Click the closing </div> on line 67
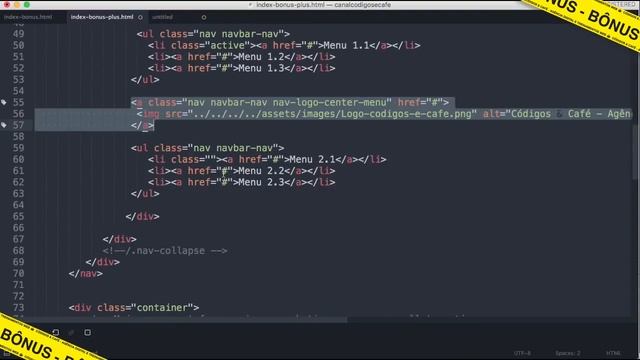The image size is (640, 360). point(120,239)
